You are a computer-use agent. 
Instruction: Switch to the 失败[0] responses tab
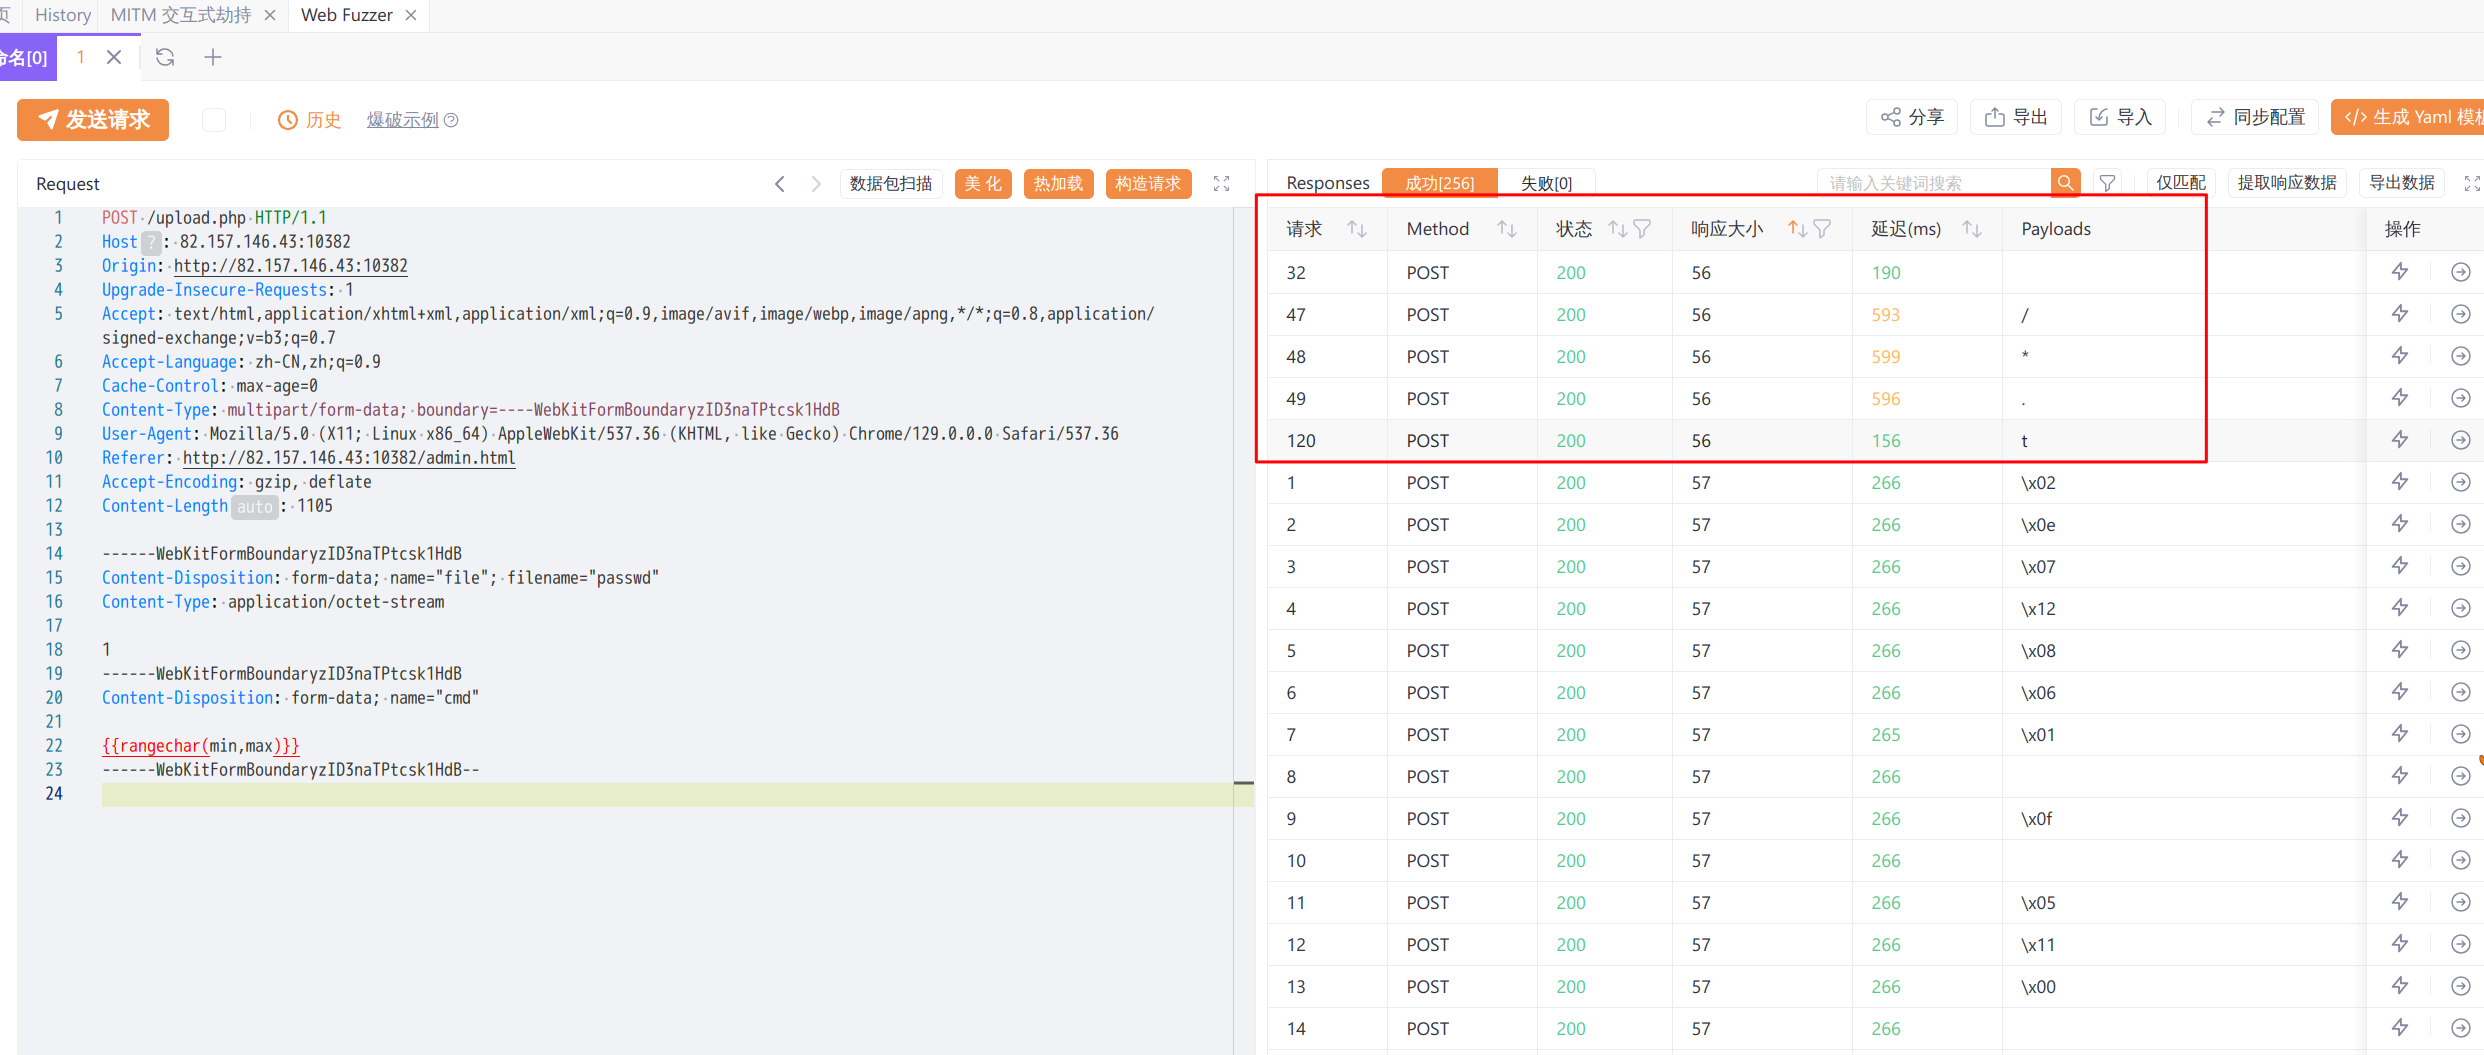1545,183
